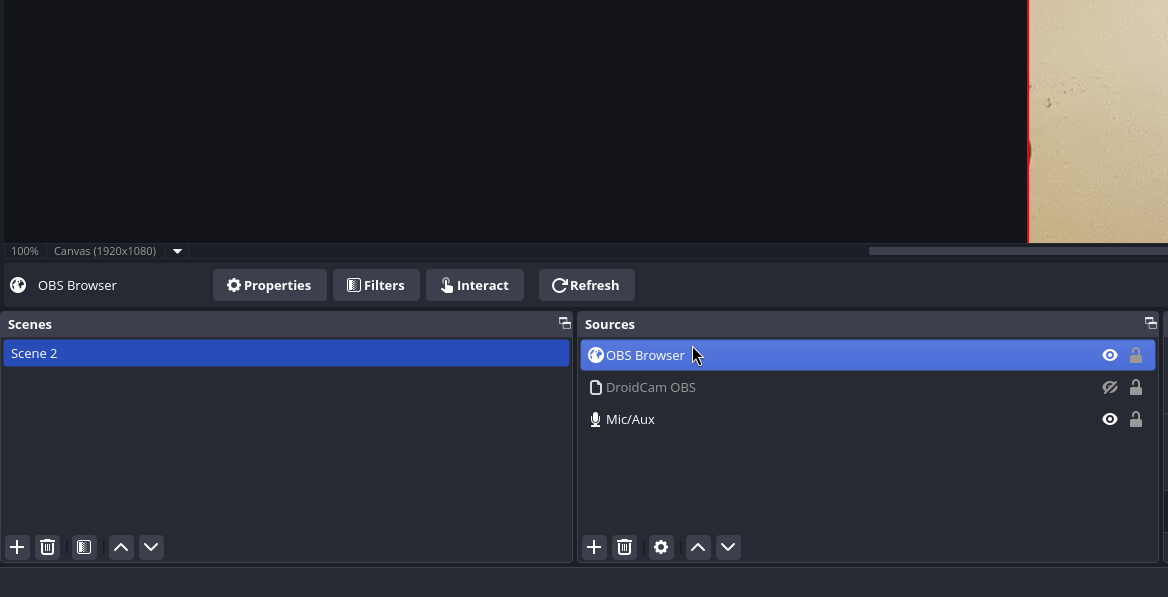Refresh the OBS Browser source
The image size is (1168, 597).
pyautogui.click(x=586, y=285)
